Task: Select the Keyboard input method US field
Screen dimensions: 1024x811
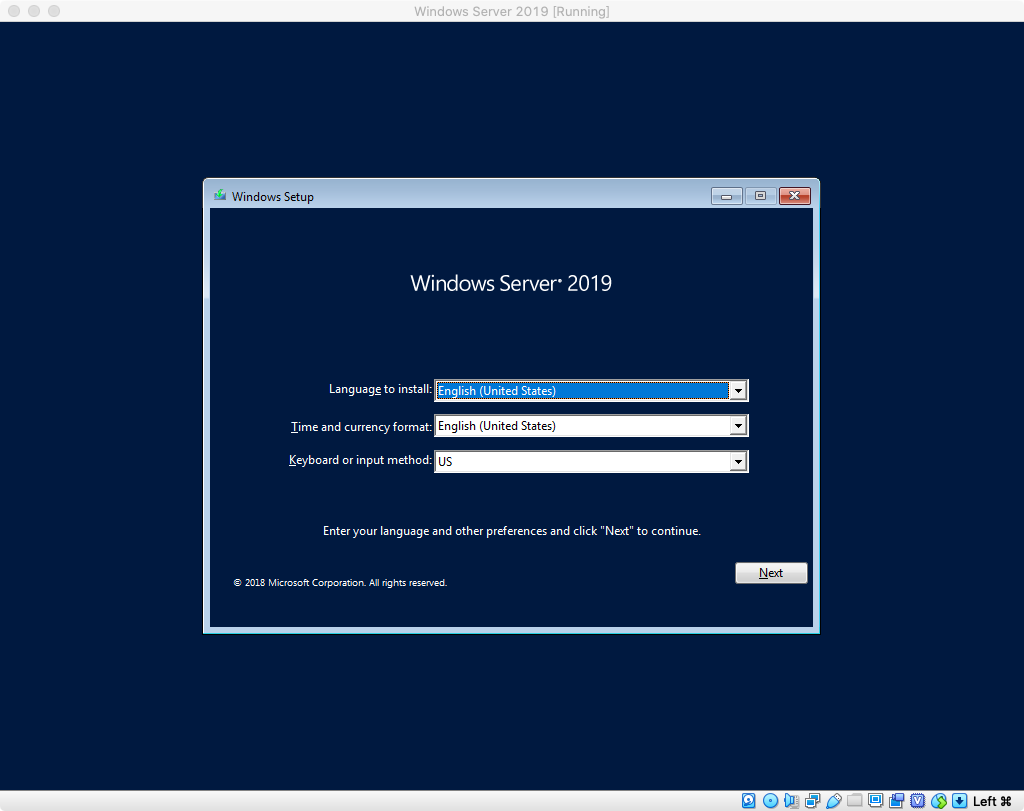Action: (591, 462)
